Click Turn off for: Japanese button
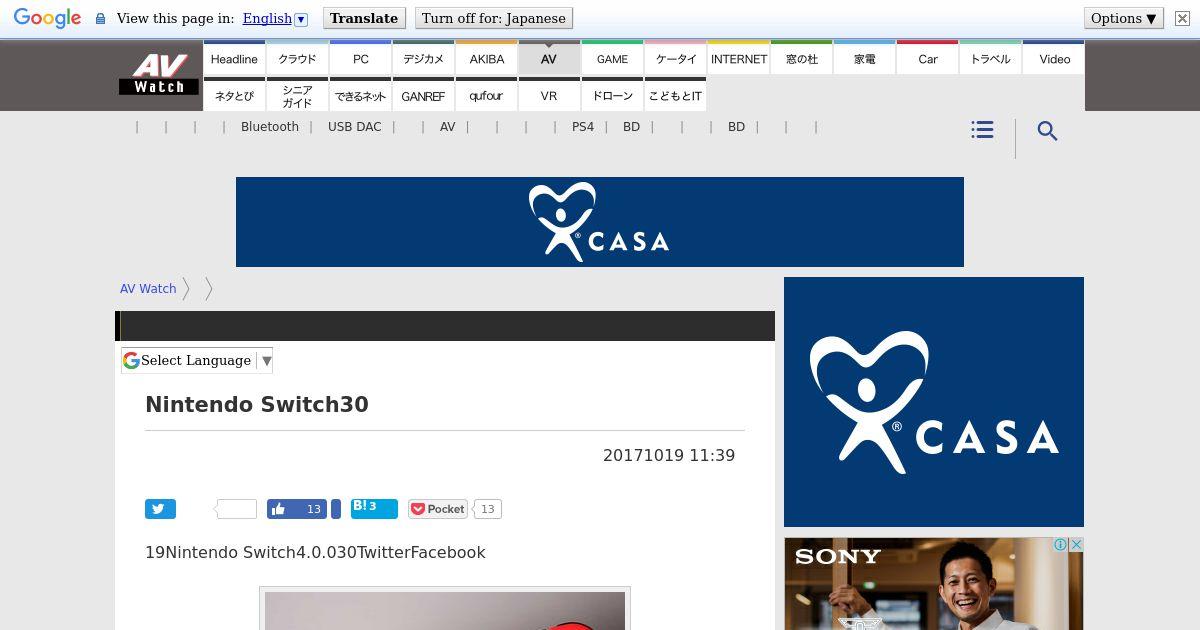1200x630 pixels. 493,18
